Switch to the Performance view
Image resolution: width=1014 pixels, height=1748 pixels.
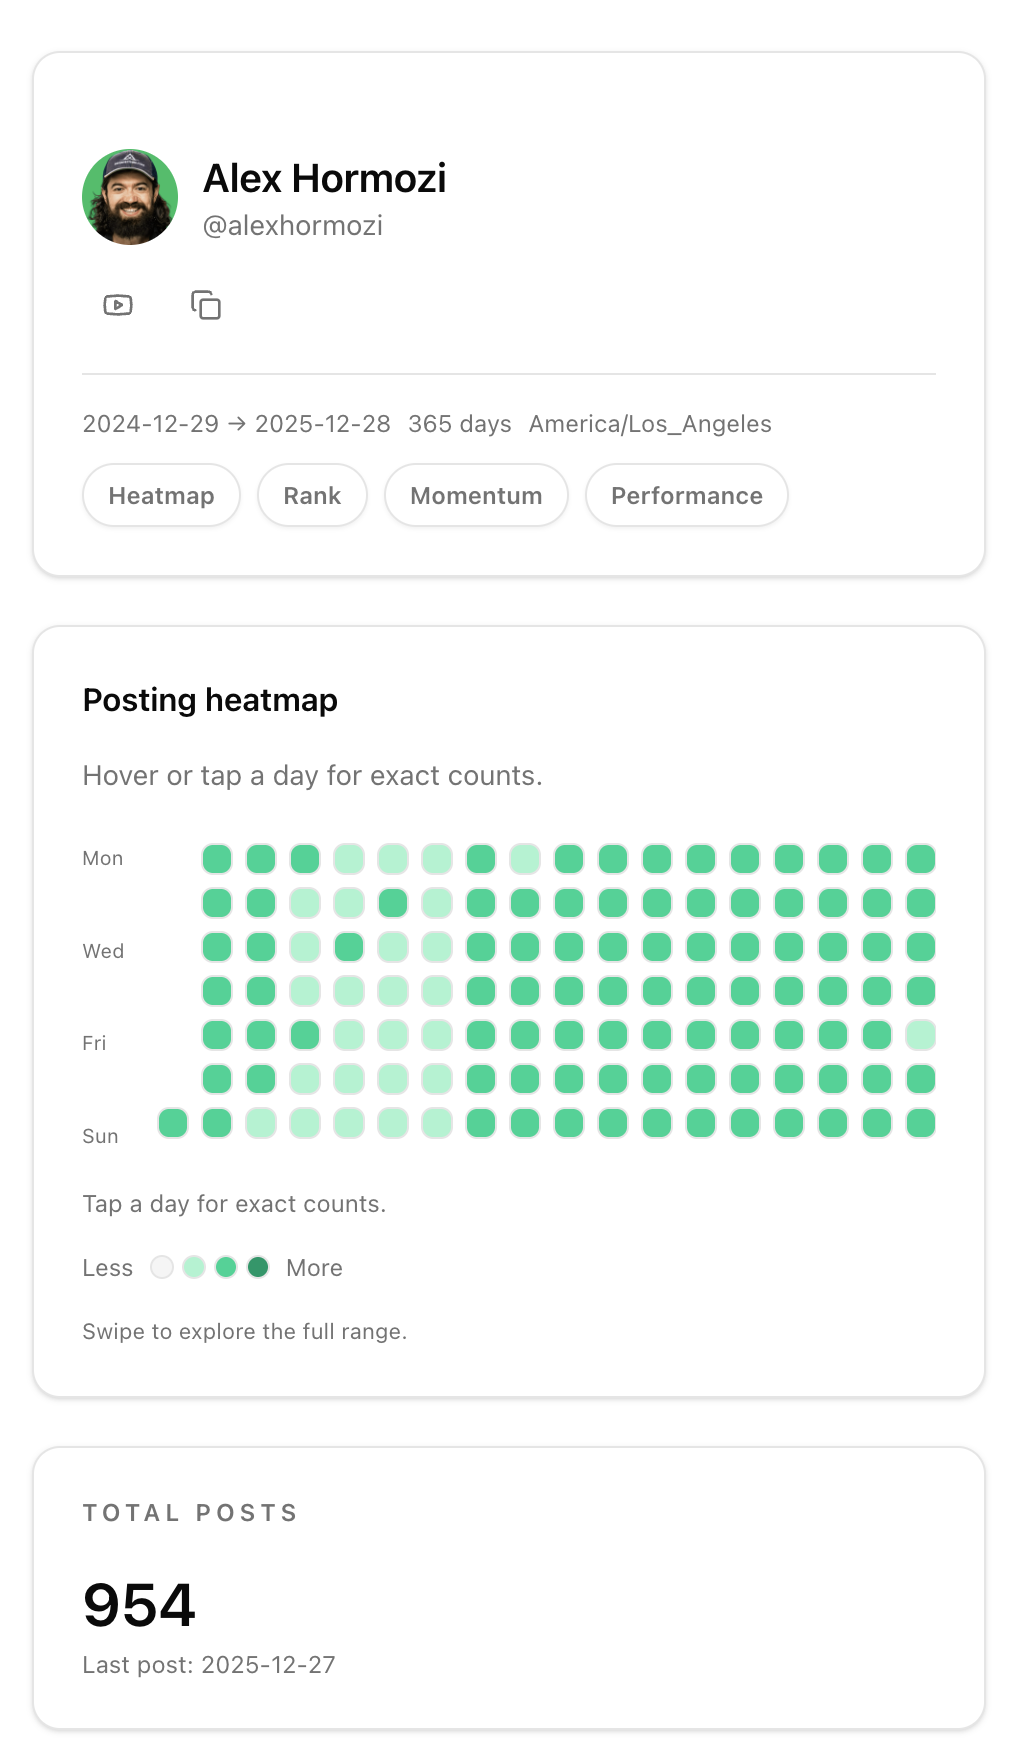pos(686,495)
